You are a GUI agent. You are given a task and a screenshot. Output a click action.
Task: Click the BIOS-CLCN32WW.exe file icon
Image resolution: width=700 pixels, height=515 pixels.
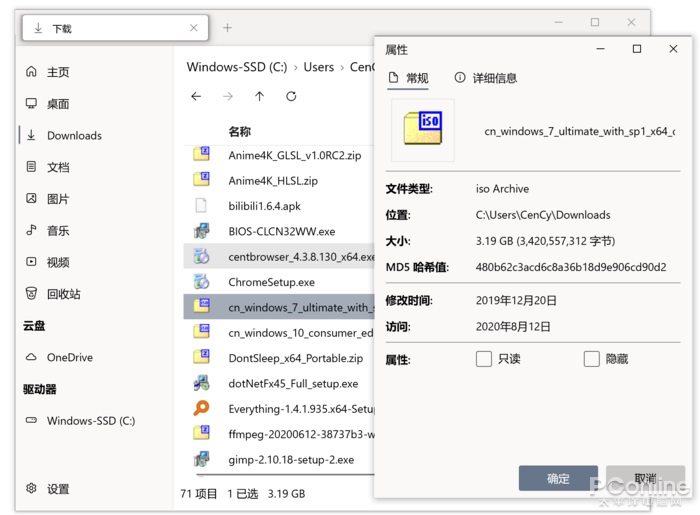[x=201, y=231]
